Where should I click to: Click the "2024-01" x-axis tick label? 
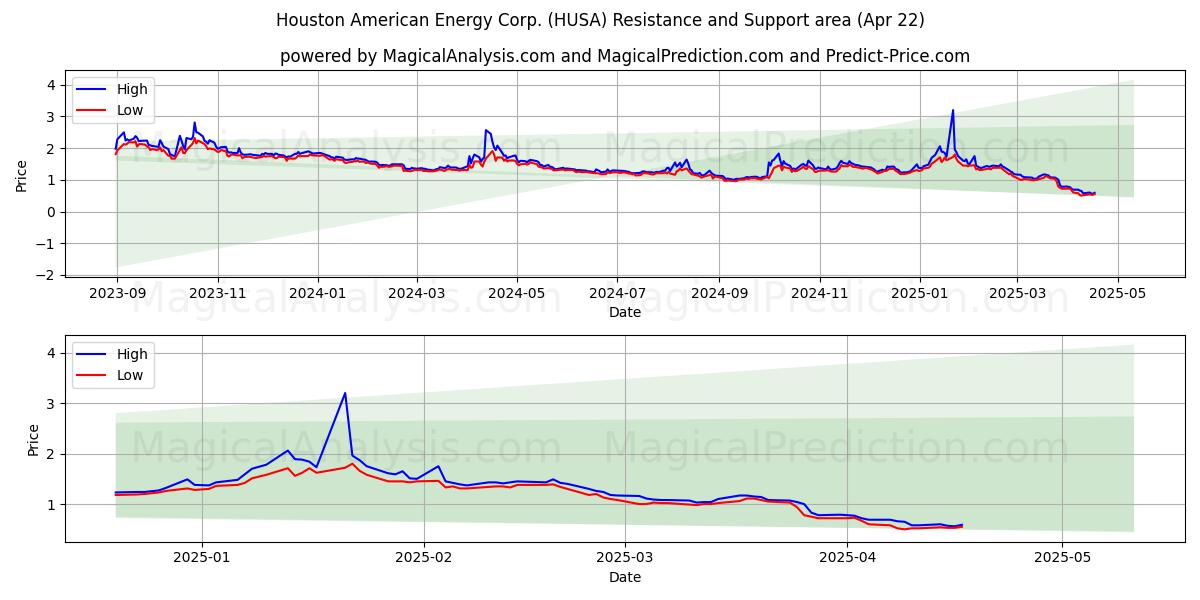click(318, 293)
